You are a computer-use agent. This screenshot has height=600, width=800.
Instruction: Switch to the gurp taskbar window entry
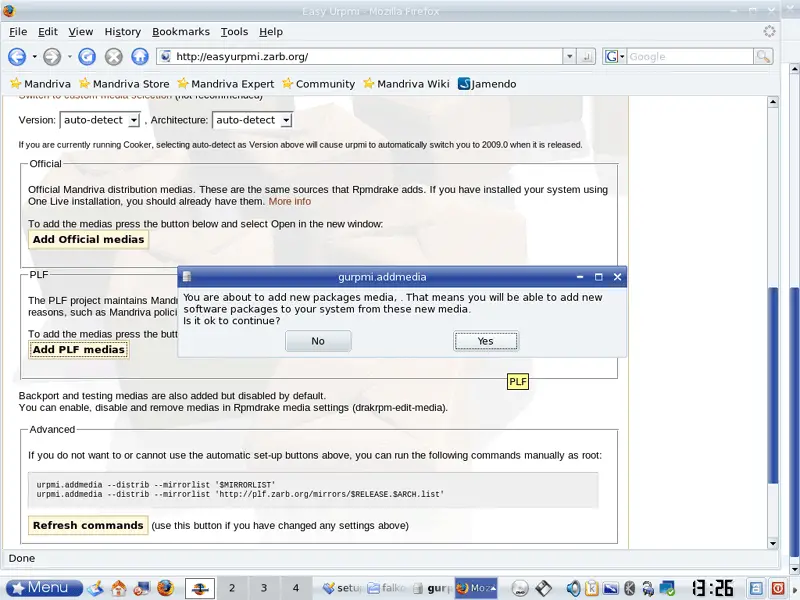point(432,588)
